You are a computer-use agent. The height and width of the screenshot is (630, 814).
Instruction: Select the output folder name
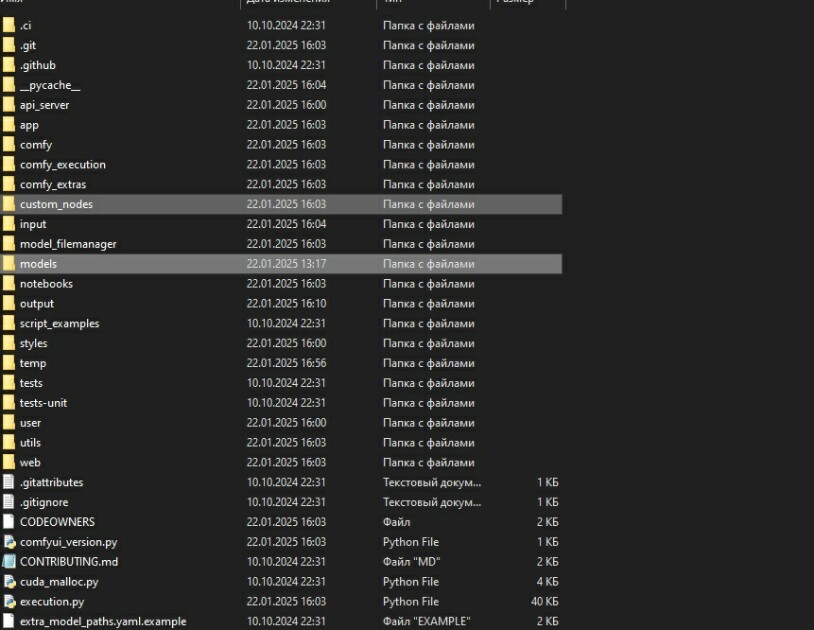click(37, 304)
